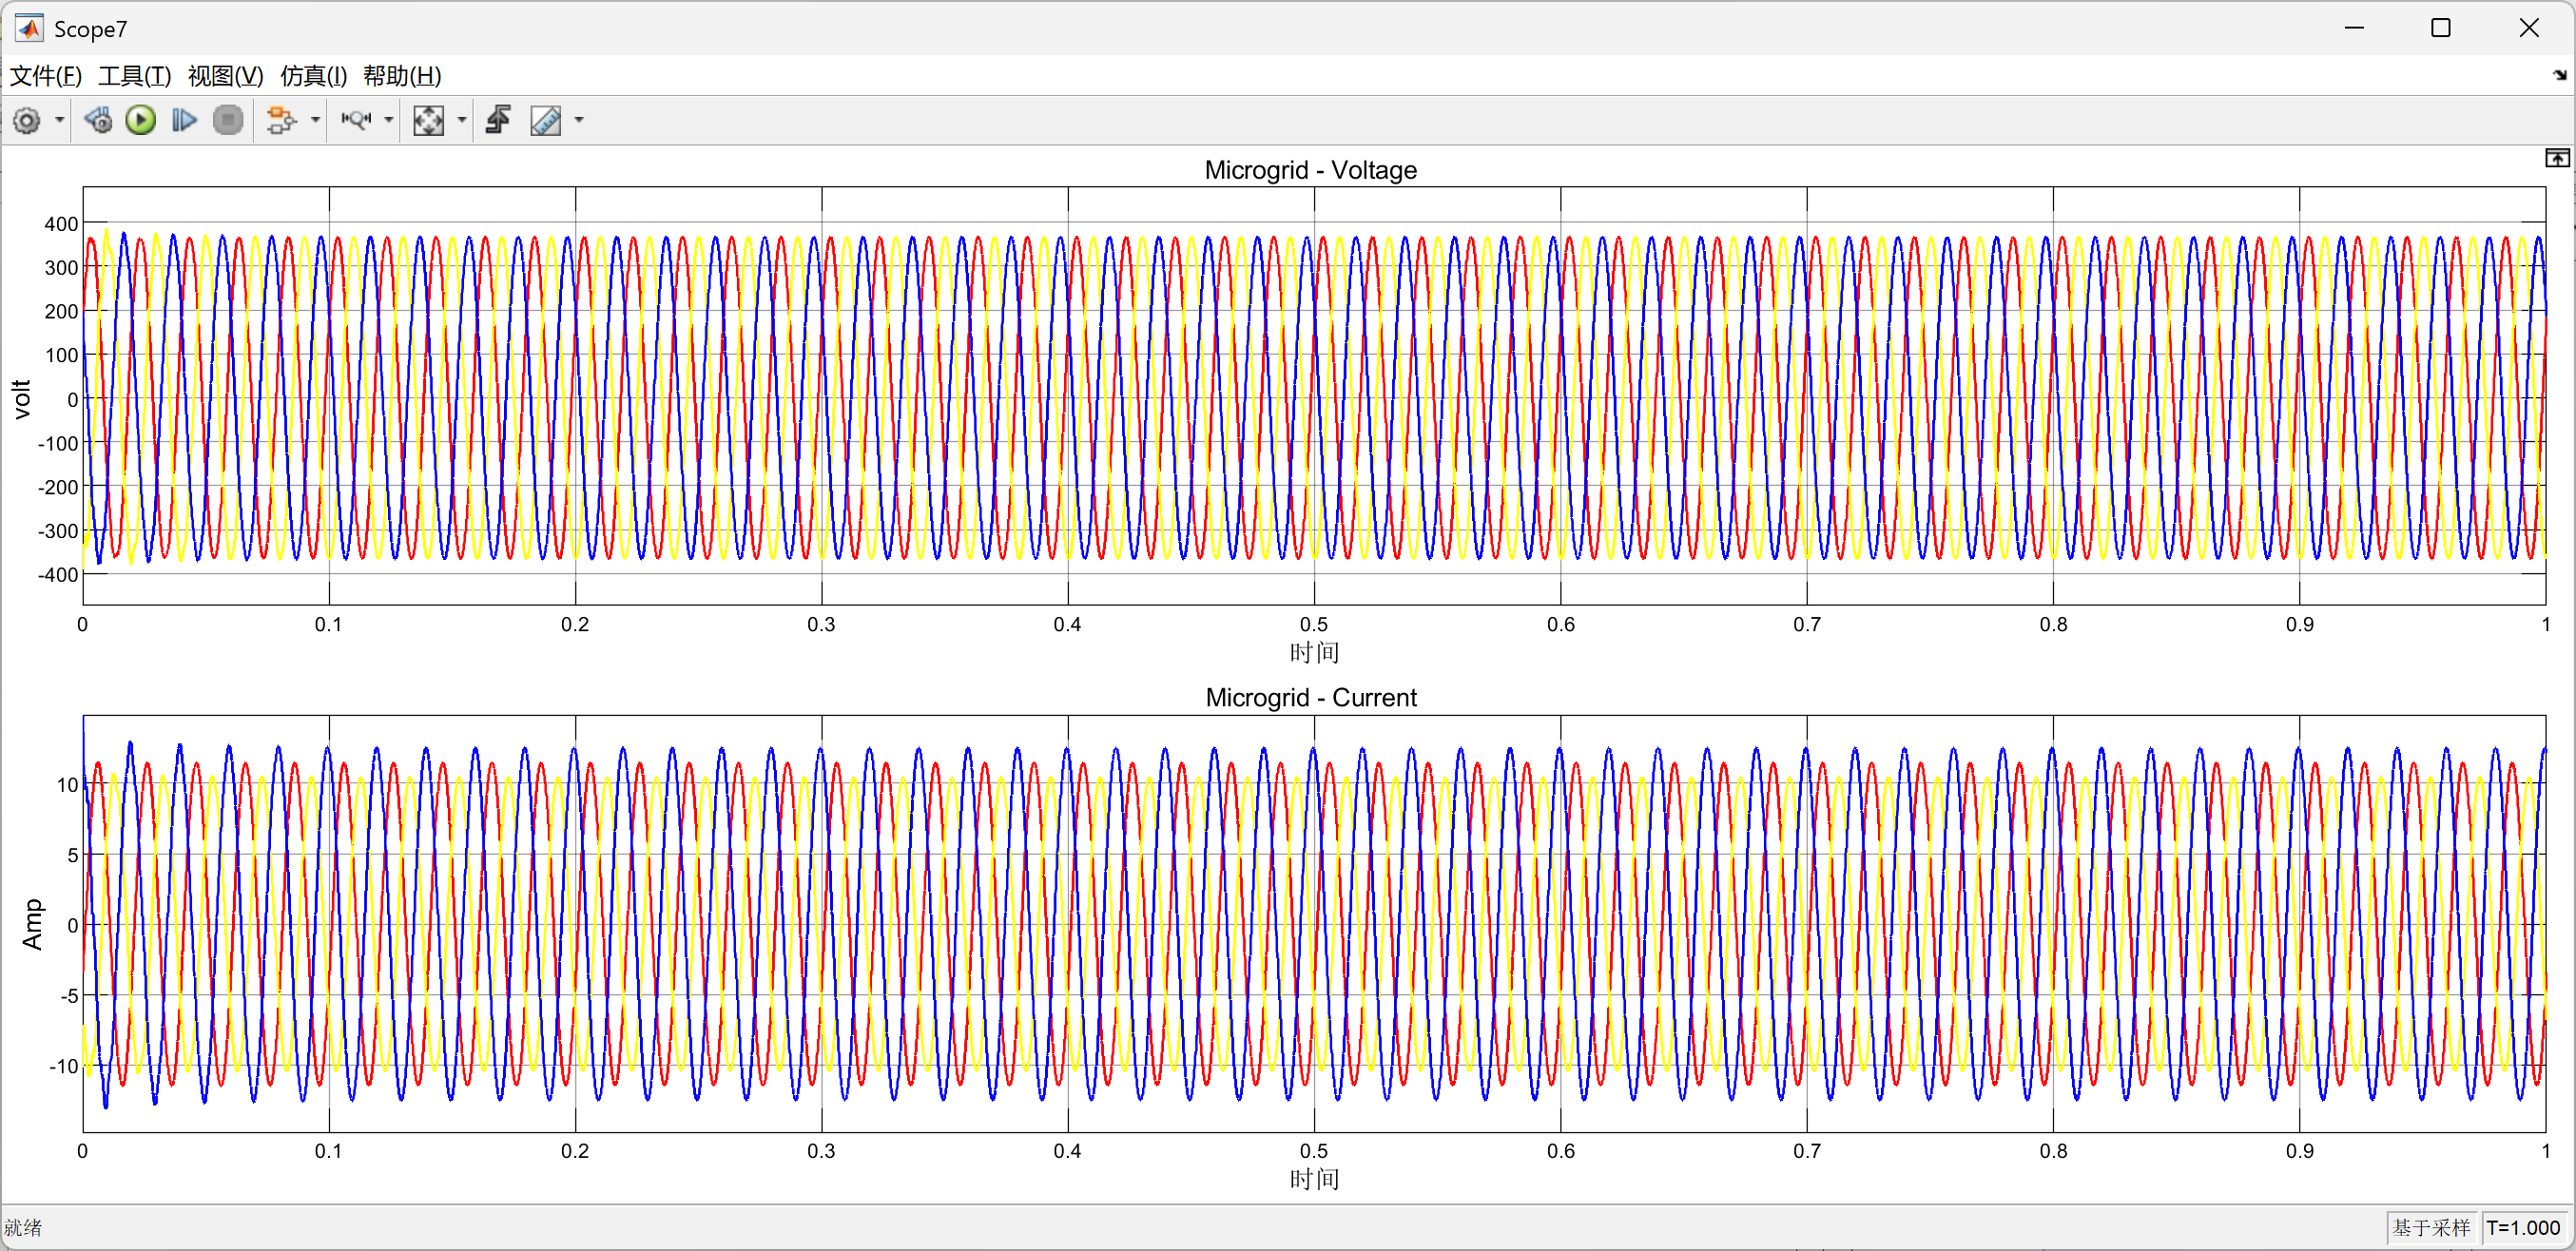Click the Step Back simulation icon
The height and width of the screenshot is (1251, 2576).
(98, 121)
